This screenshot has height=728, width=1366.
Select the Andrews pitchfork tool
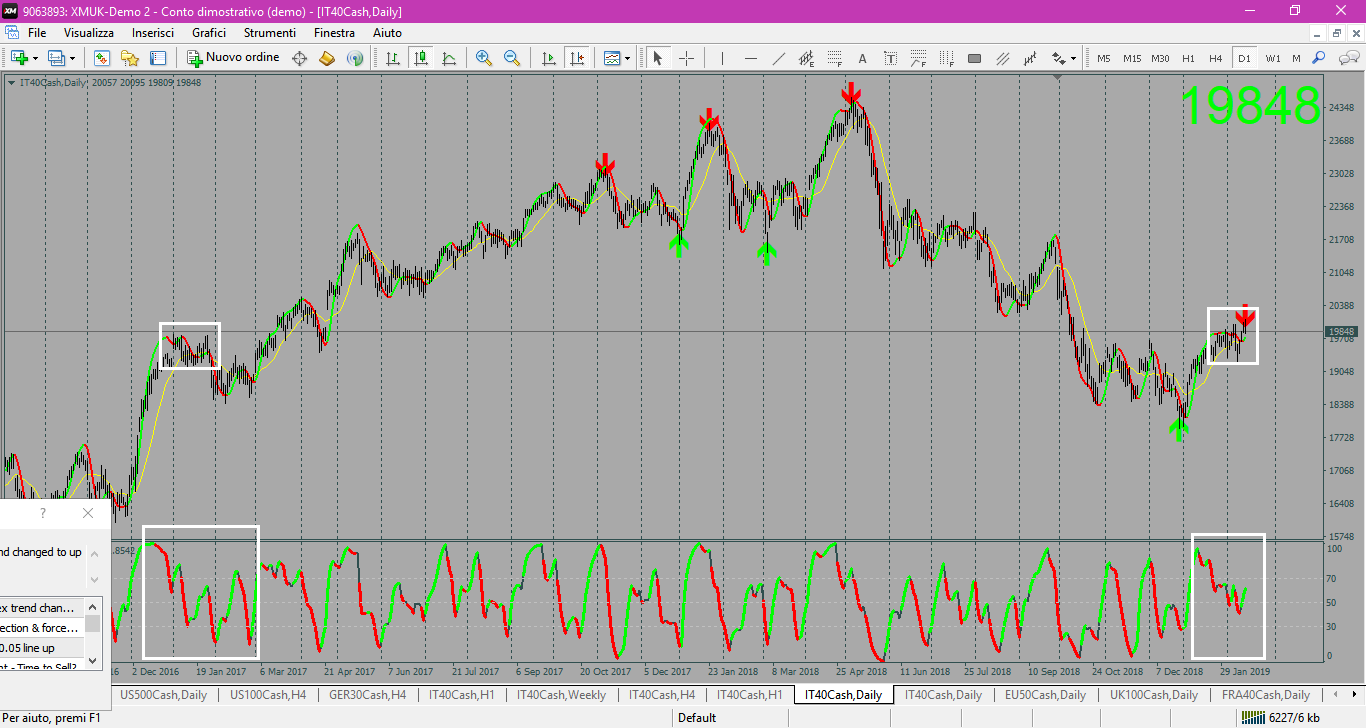[1030, 58]
